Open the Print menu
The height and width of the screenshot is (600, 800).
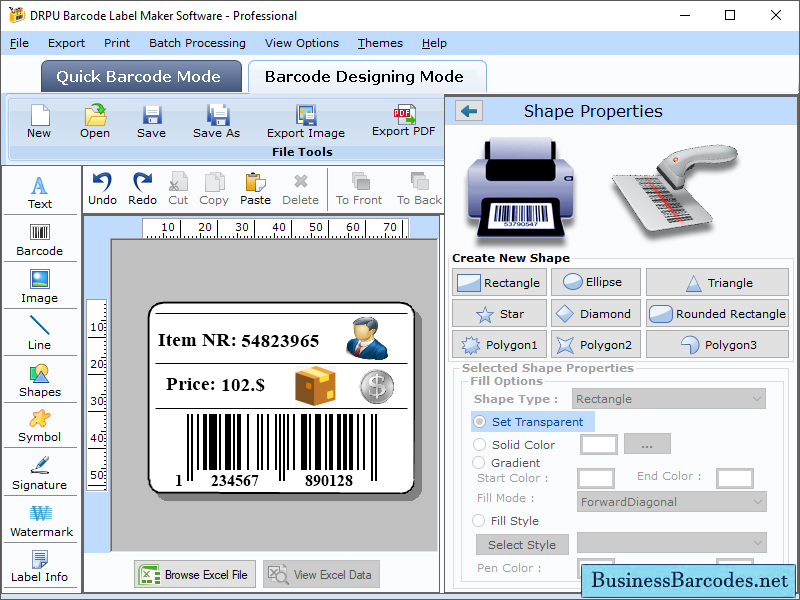point(117,43)
